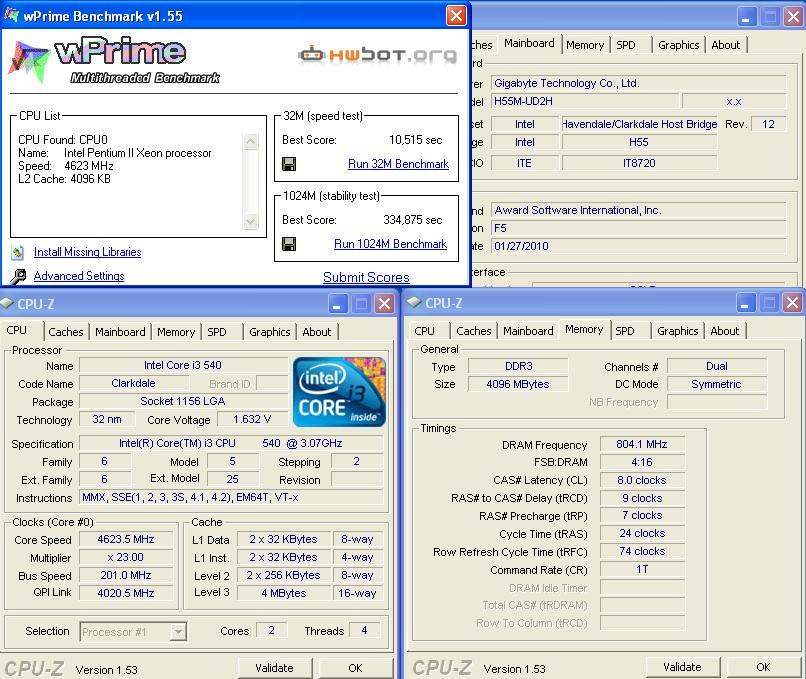Image resolution: width=806 pixels, height=679 pixels.
Task: Click the CAS# Latency value 8.0 clocks
Action: click(x=642, y=480)
